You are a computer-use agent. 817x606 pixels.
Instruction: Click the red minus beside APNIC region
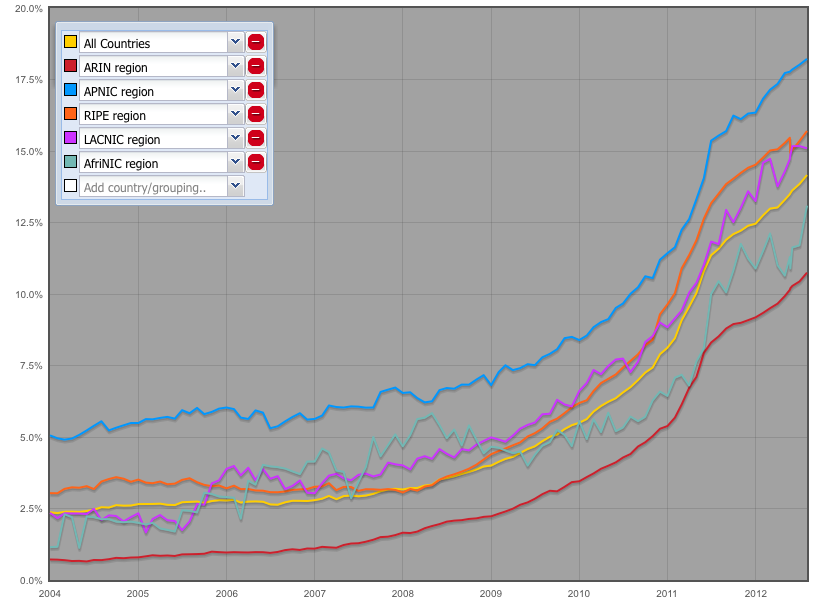pos(256,90)
